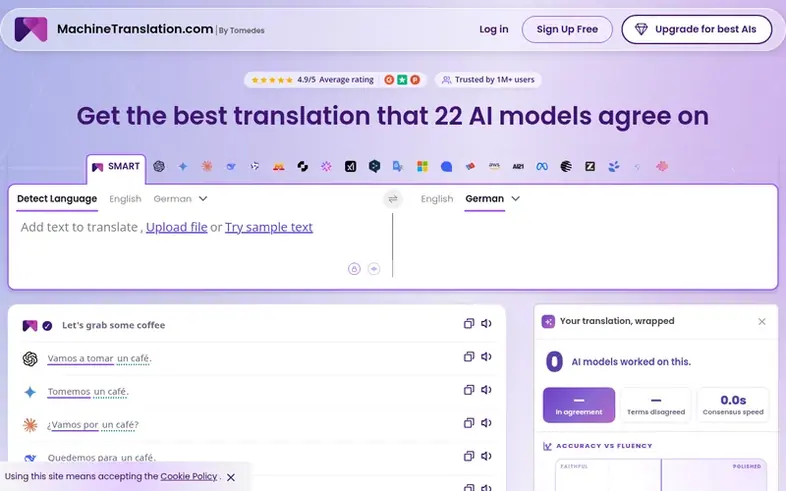The height and width of the screenshot is (491, 786).
Task: Open the target language dropdown next to German
Action: [515, 199]
